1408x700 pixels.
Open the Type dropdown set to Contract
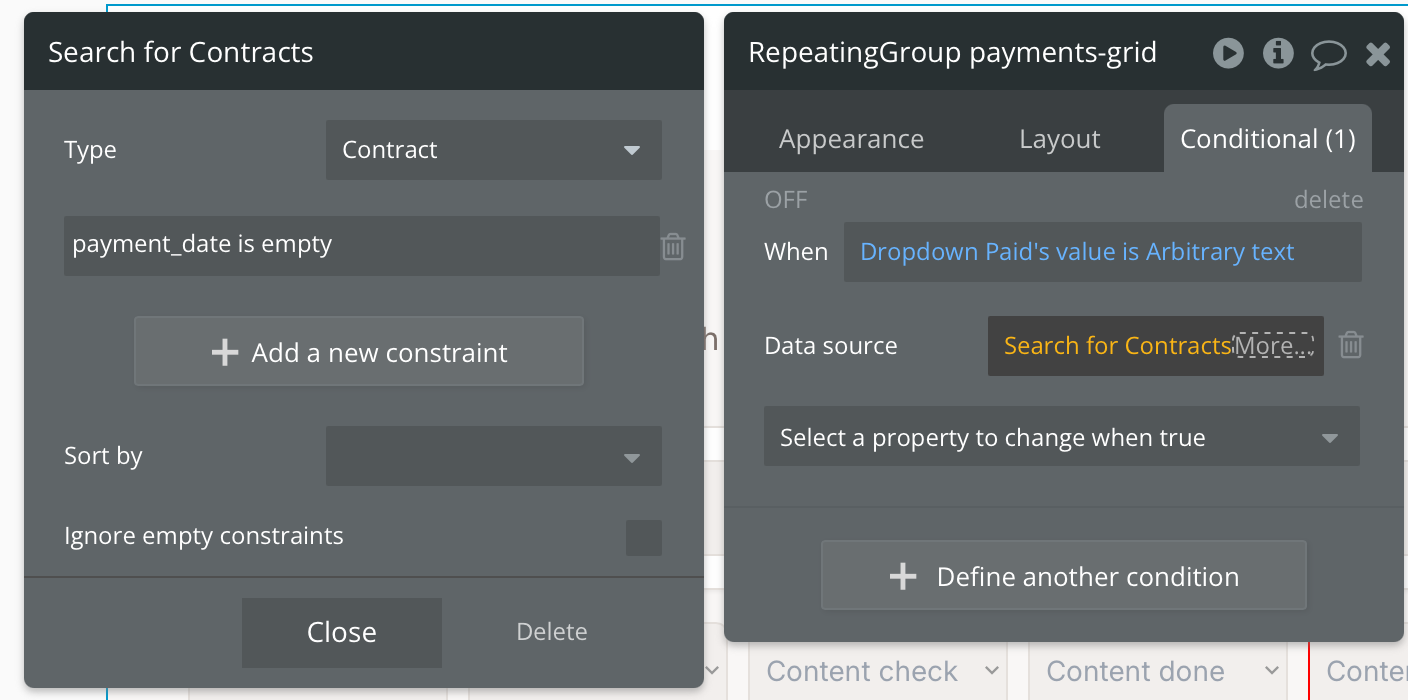[x=493, y=150]
